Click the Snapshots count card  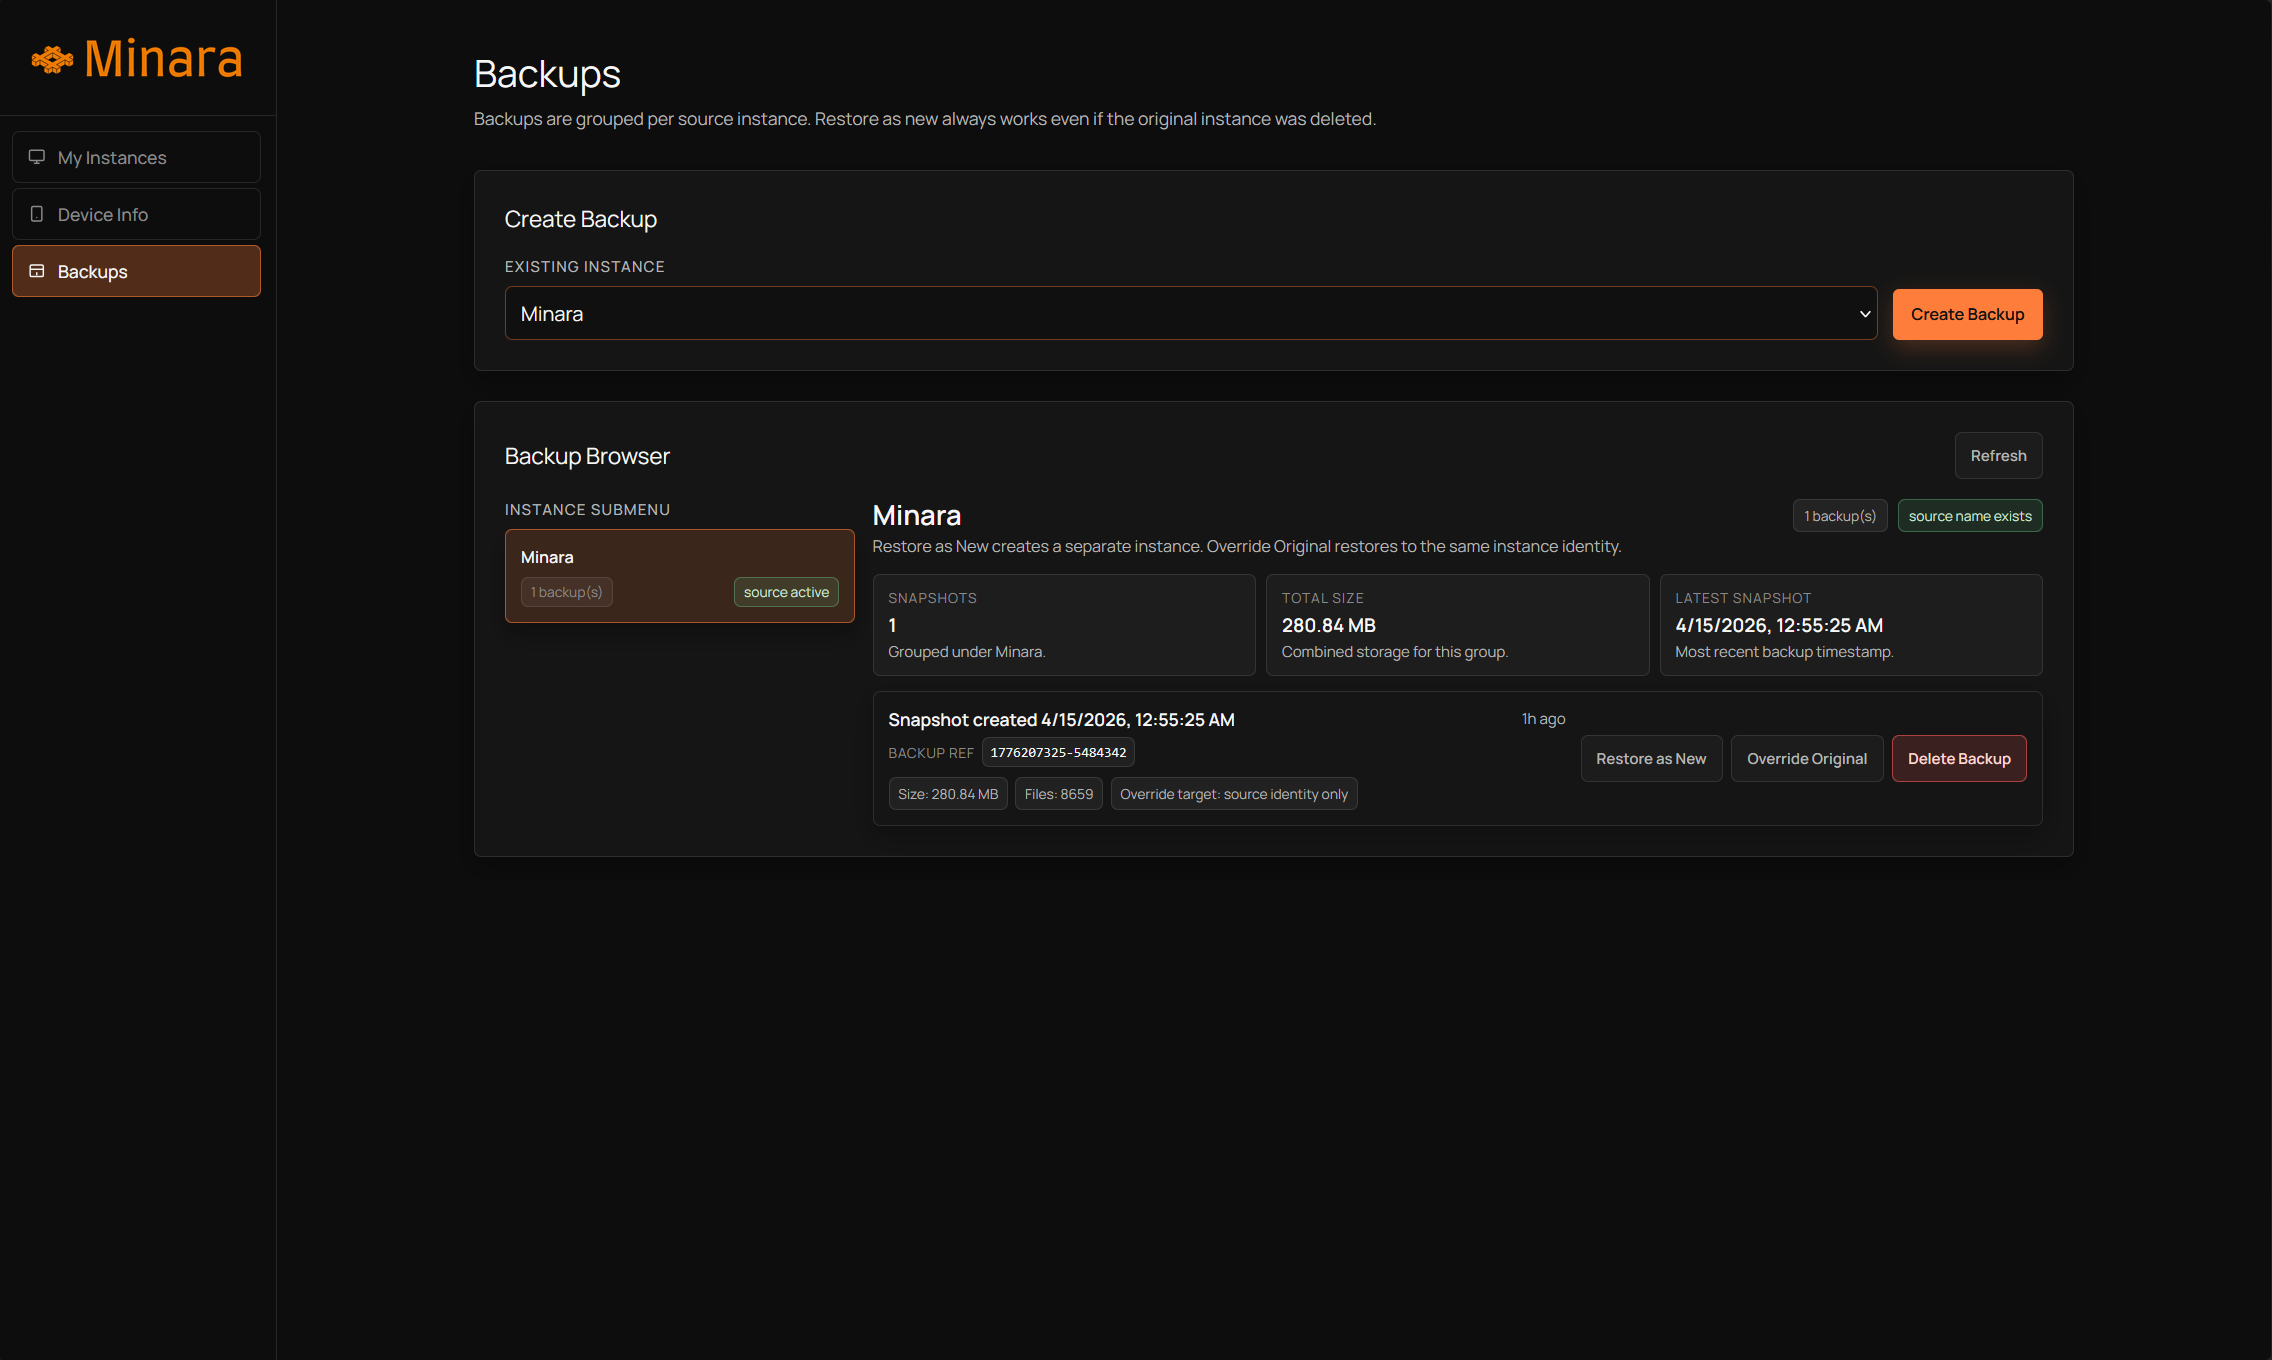click(1064, 625)
